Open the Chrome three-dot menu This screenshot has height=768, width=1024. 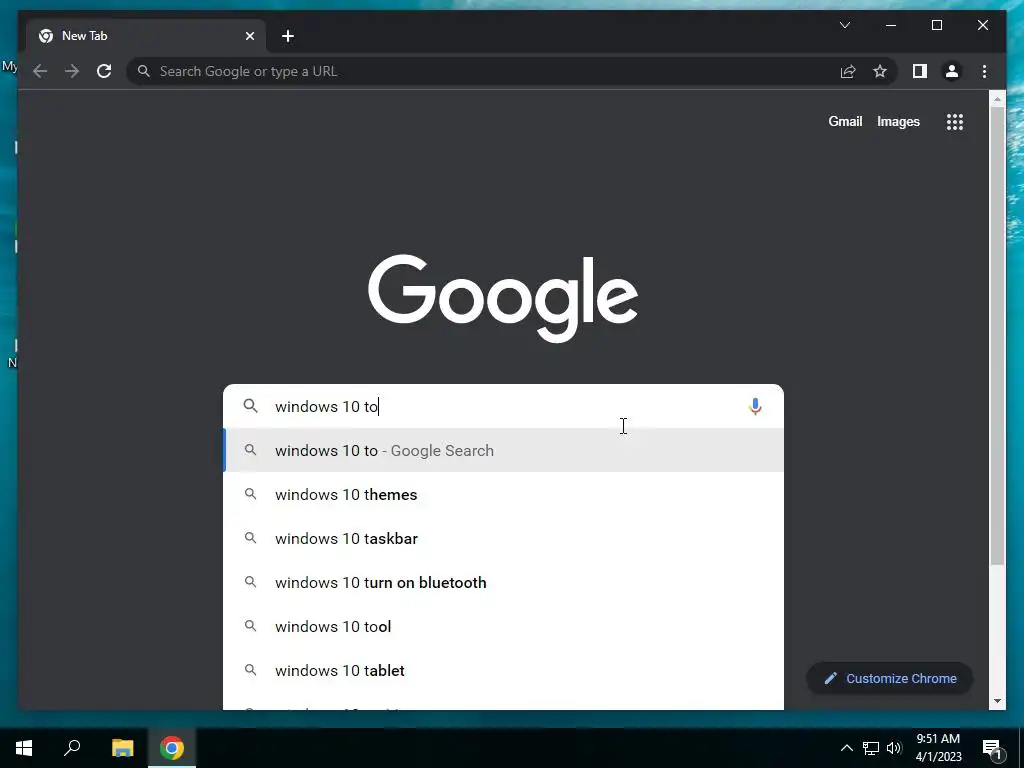[984, 71]
